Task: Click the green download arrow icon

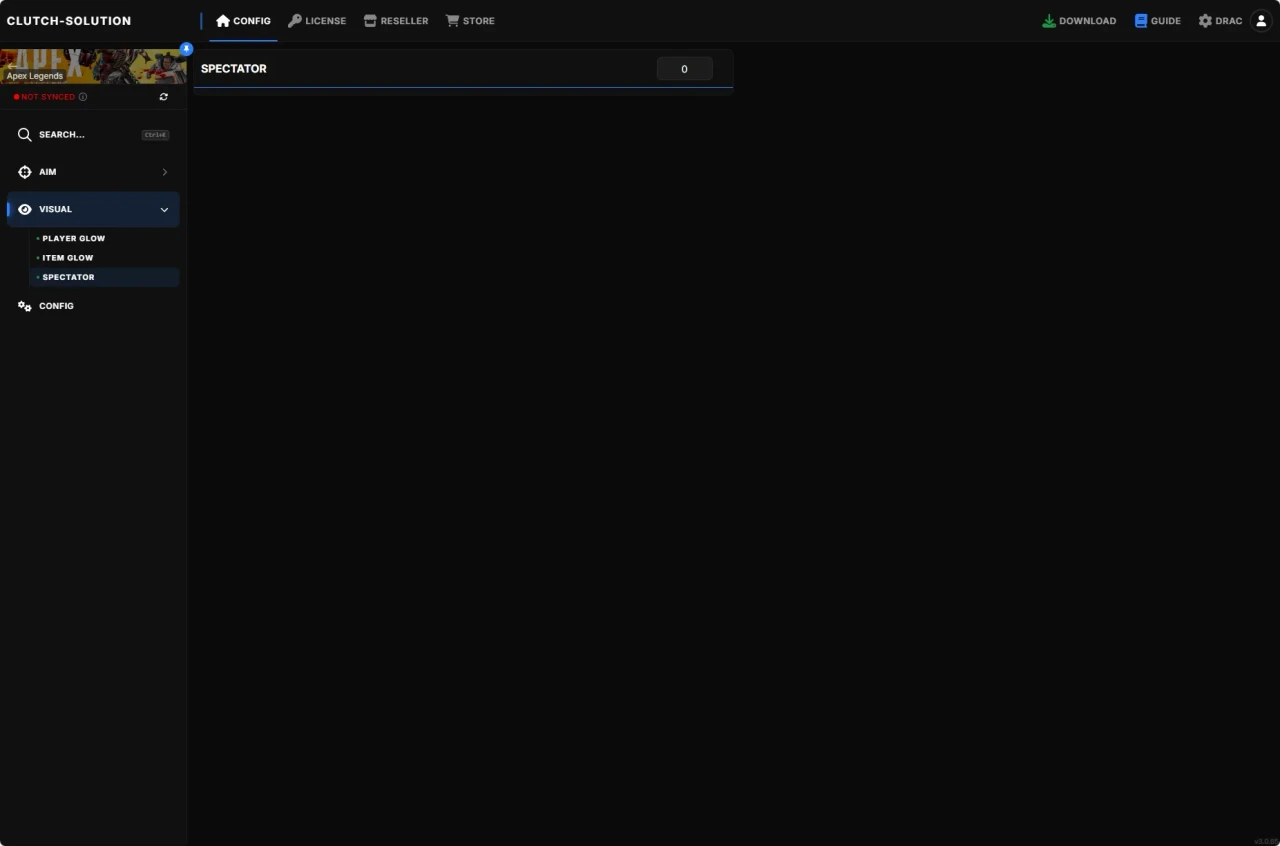Action: (1048, 20)
